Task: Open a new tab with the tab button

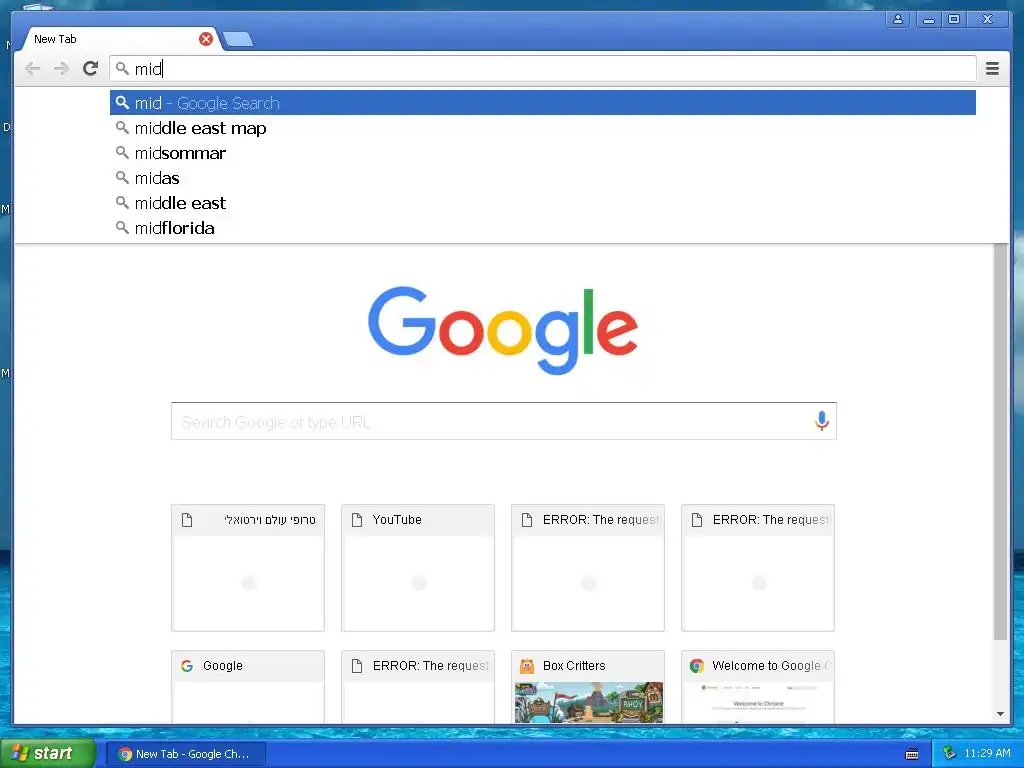Action: (238, 40)
